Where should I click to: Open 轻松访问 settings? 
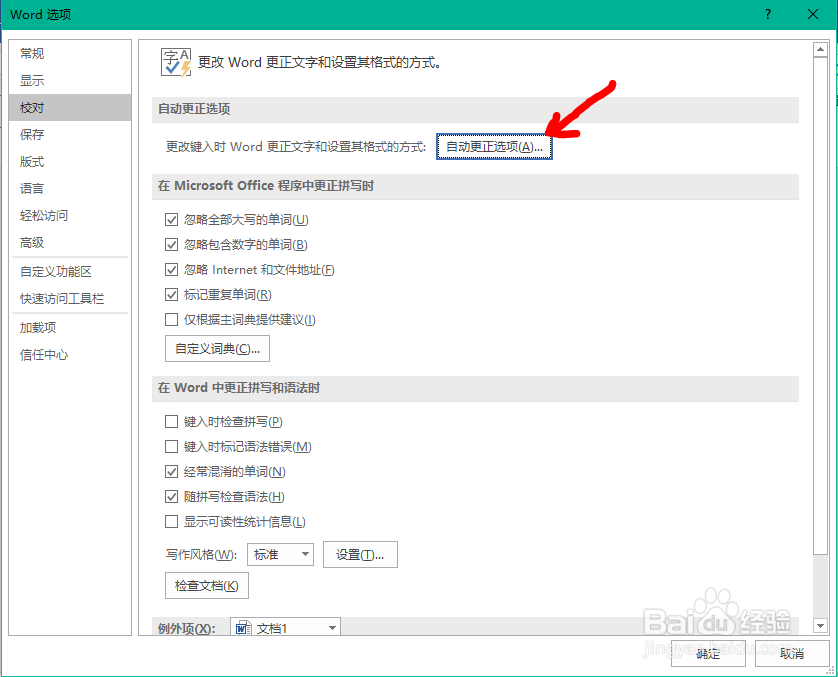click(x=70, y=215)
